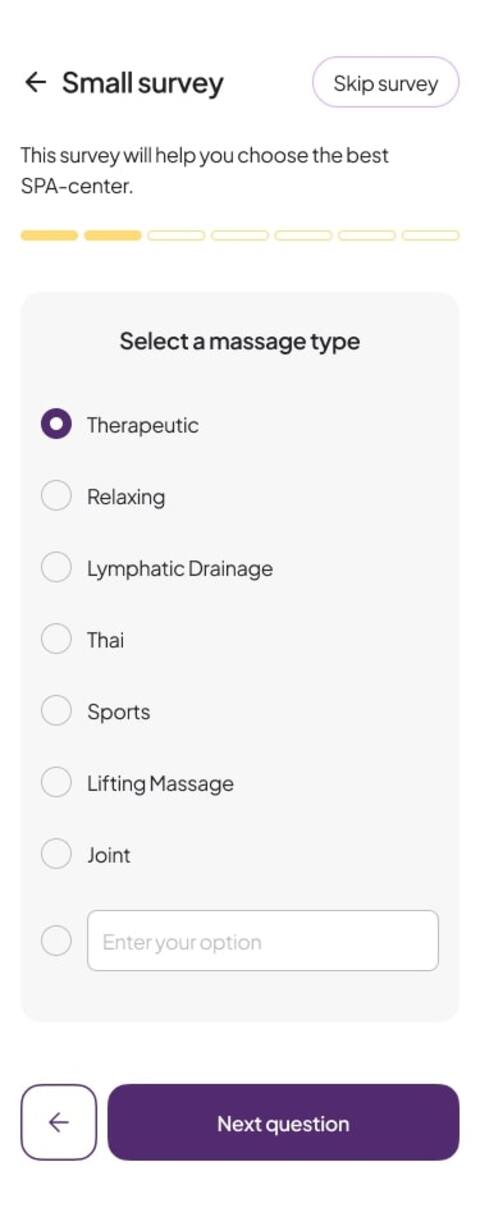Image resolution: width=480 pixels, height=1217 pixels.
Task: Click the Lymphatic Drainage label text
Action: pos(180,569)
